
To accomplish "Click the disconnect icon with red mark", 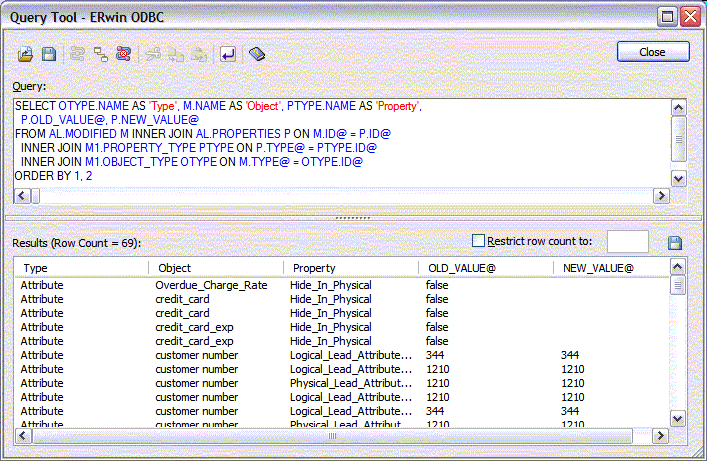I will tap(123, 54).
